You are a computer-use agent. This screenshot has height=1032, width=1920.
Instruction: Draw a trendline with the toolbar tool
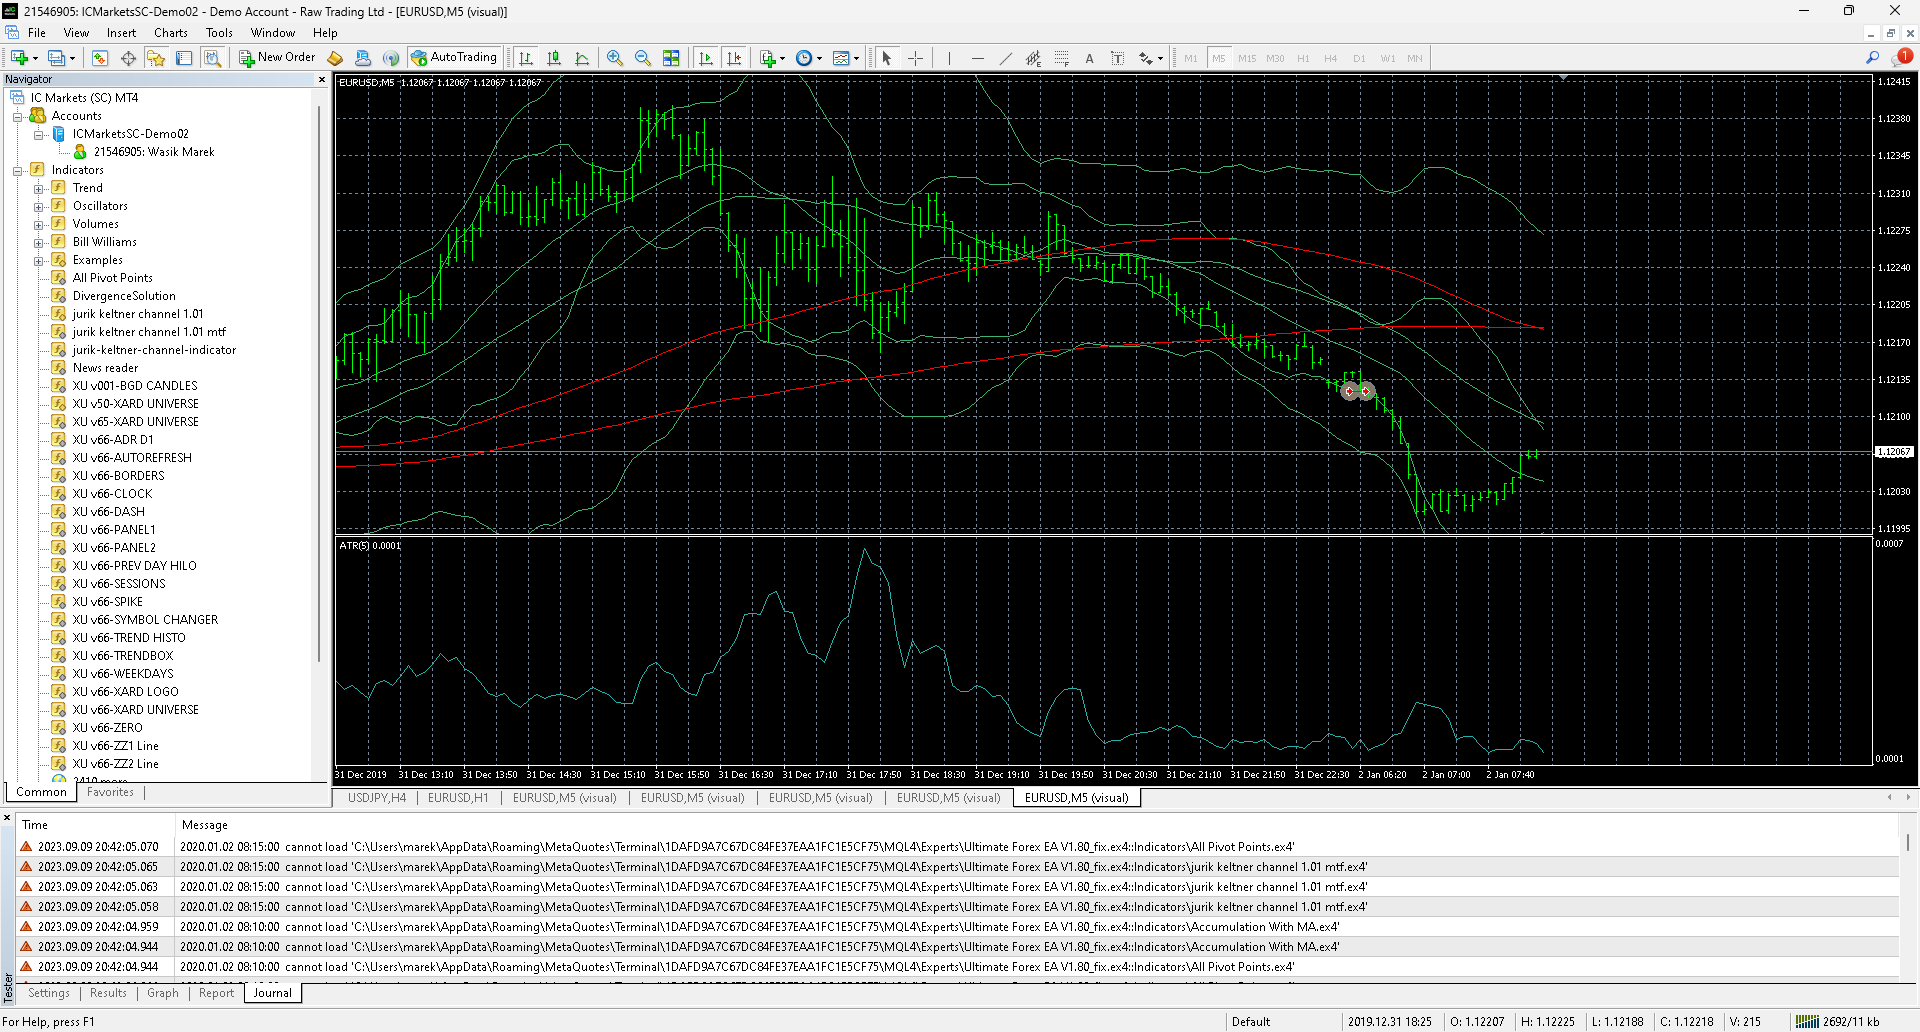(1005, 58)
